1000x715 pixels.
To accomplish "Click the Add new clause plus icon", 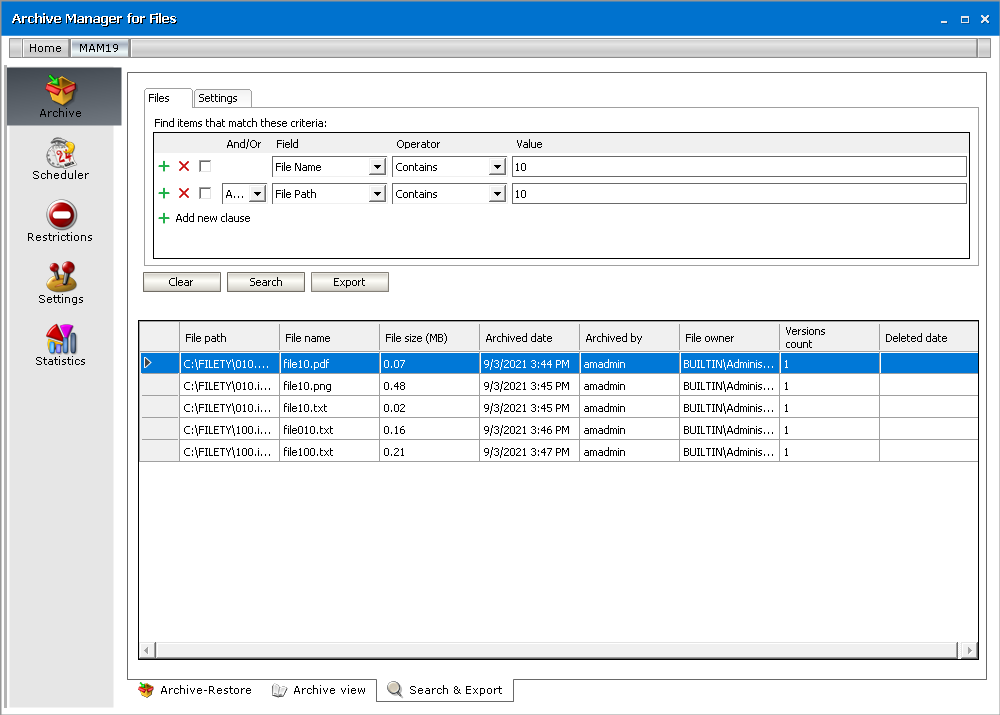I will 164,218.
